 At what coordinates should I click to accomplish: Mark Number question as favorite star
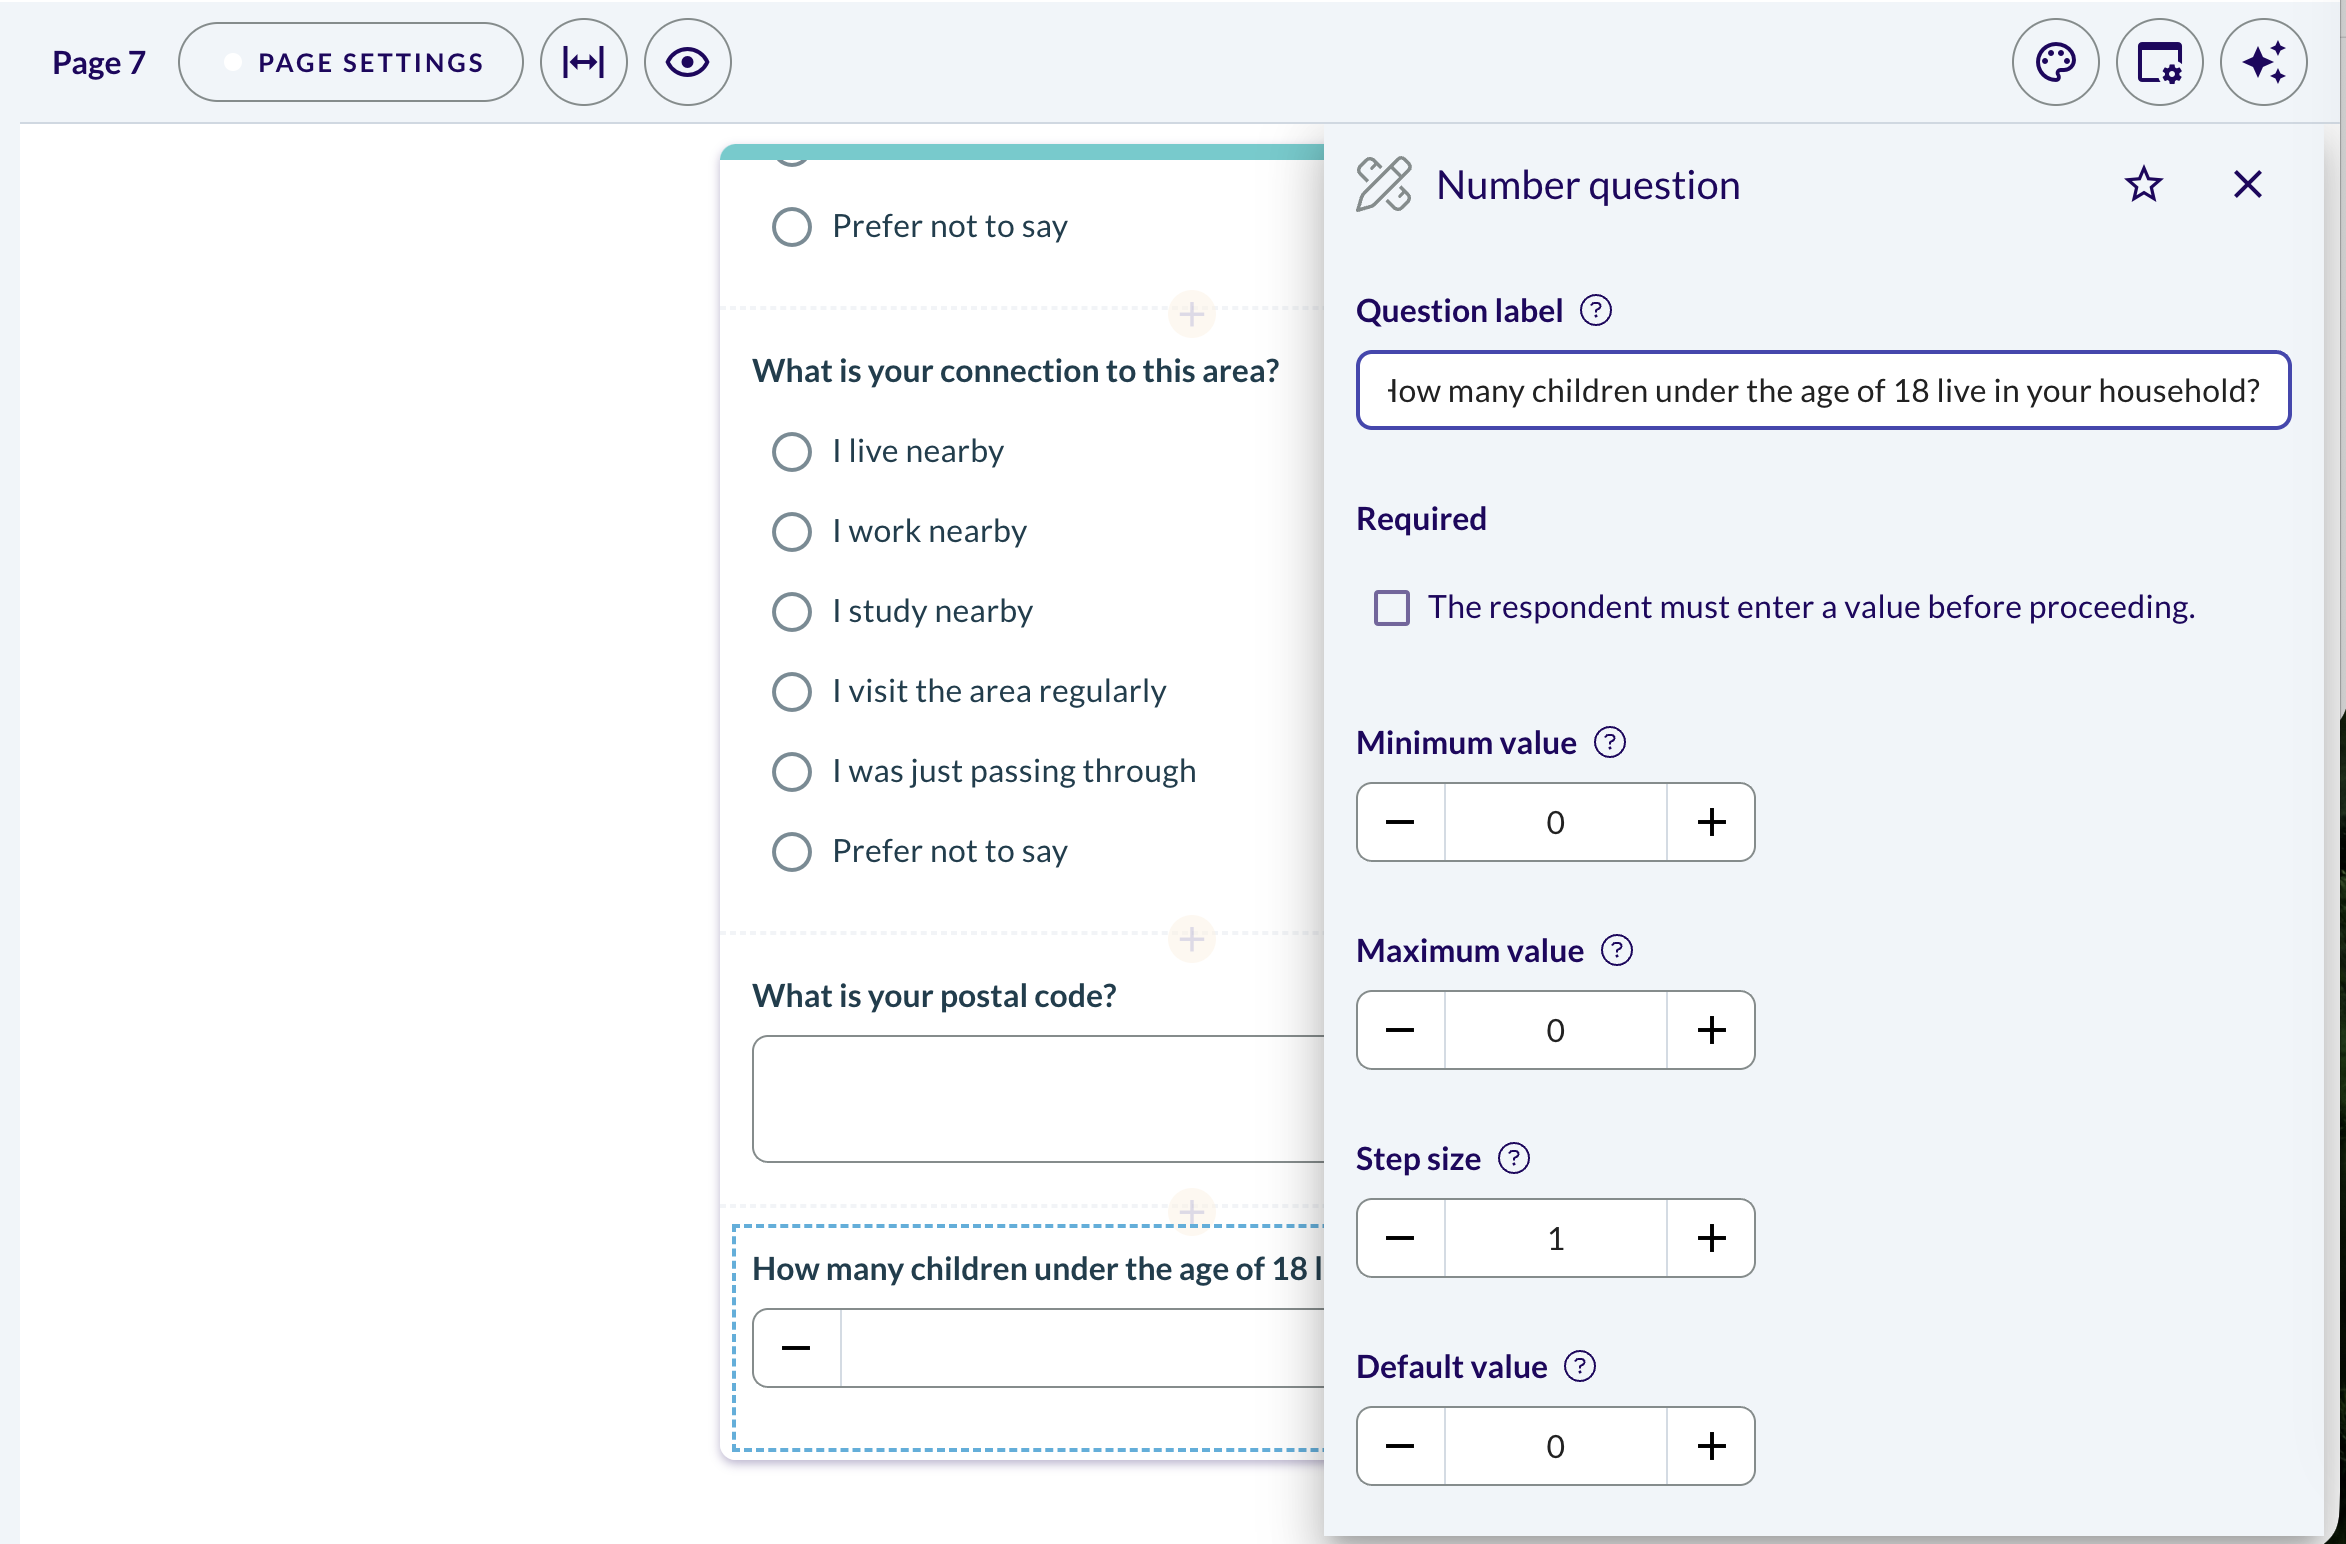pos(2143,184)
